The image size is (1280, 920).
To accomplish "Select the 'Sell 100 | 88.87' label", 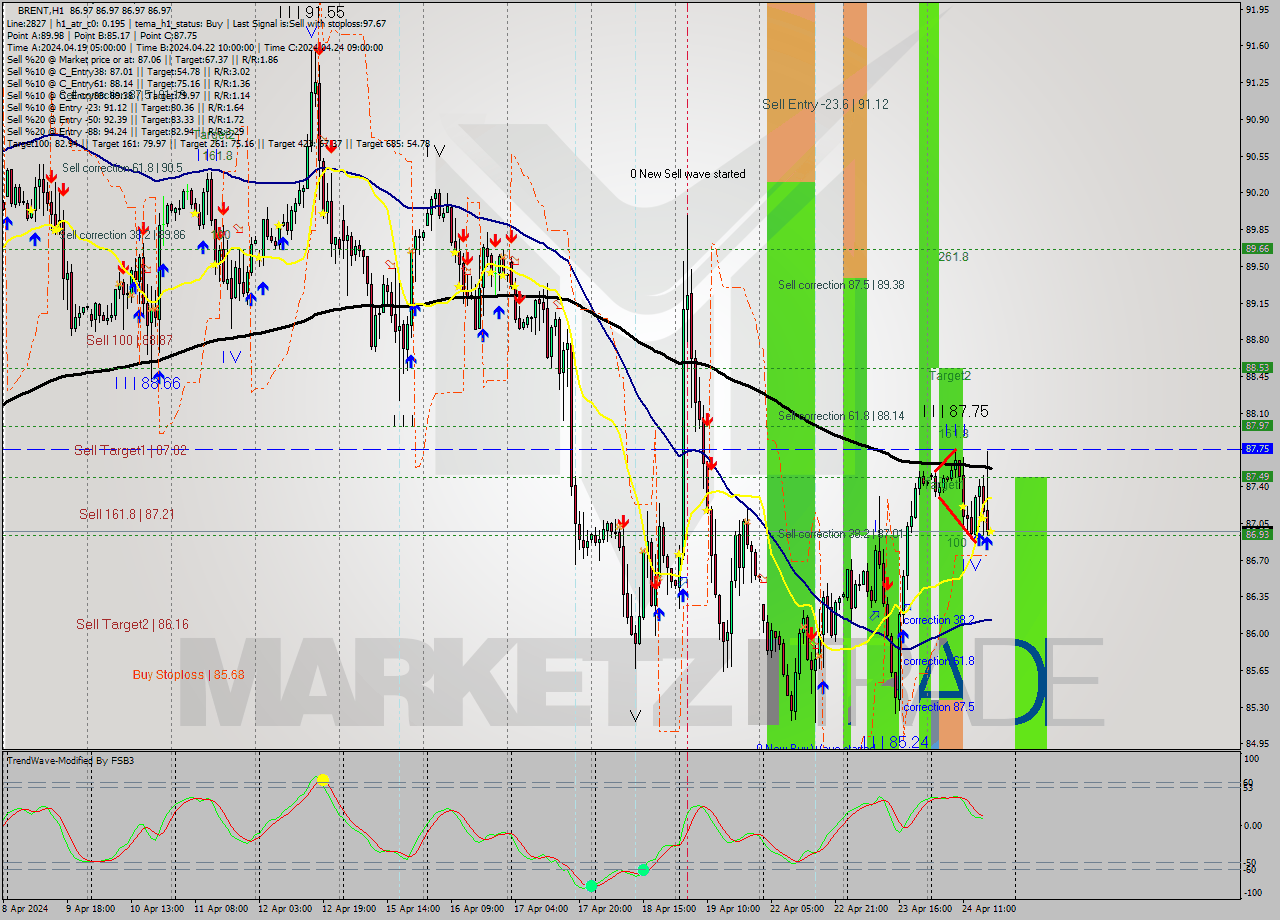I will pyautogui.click(x=129, y=340).
